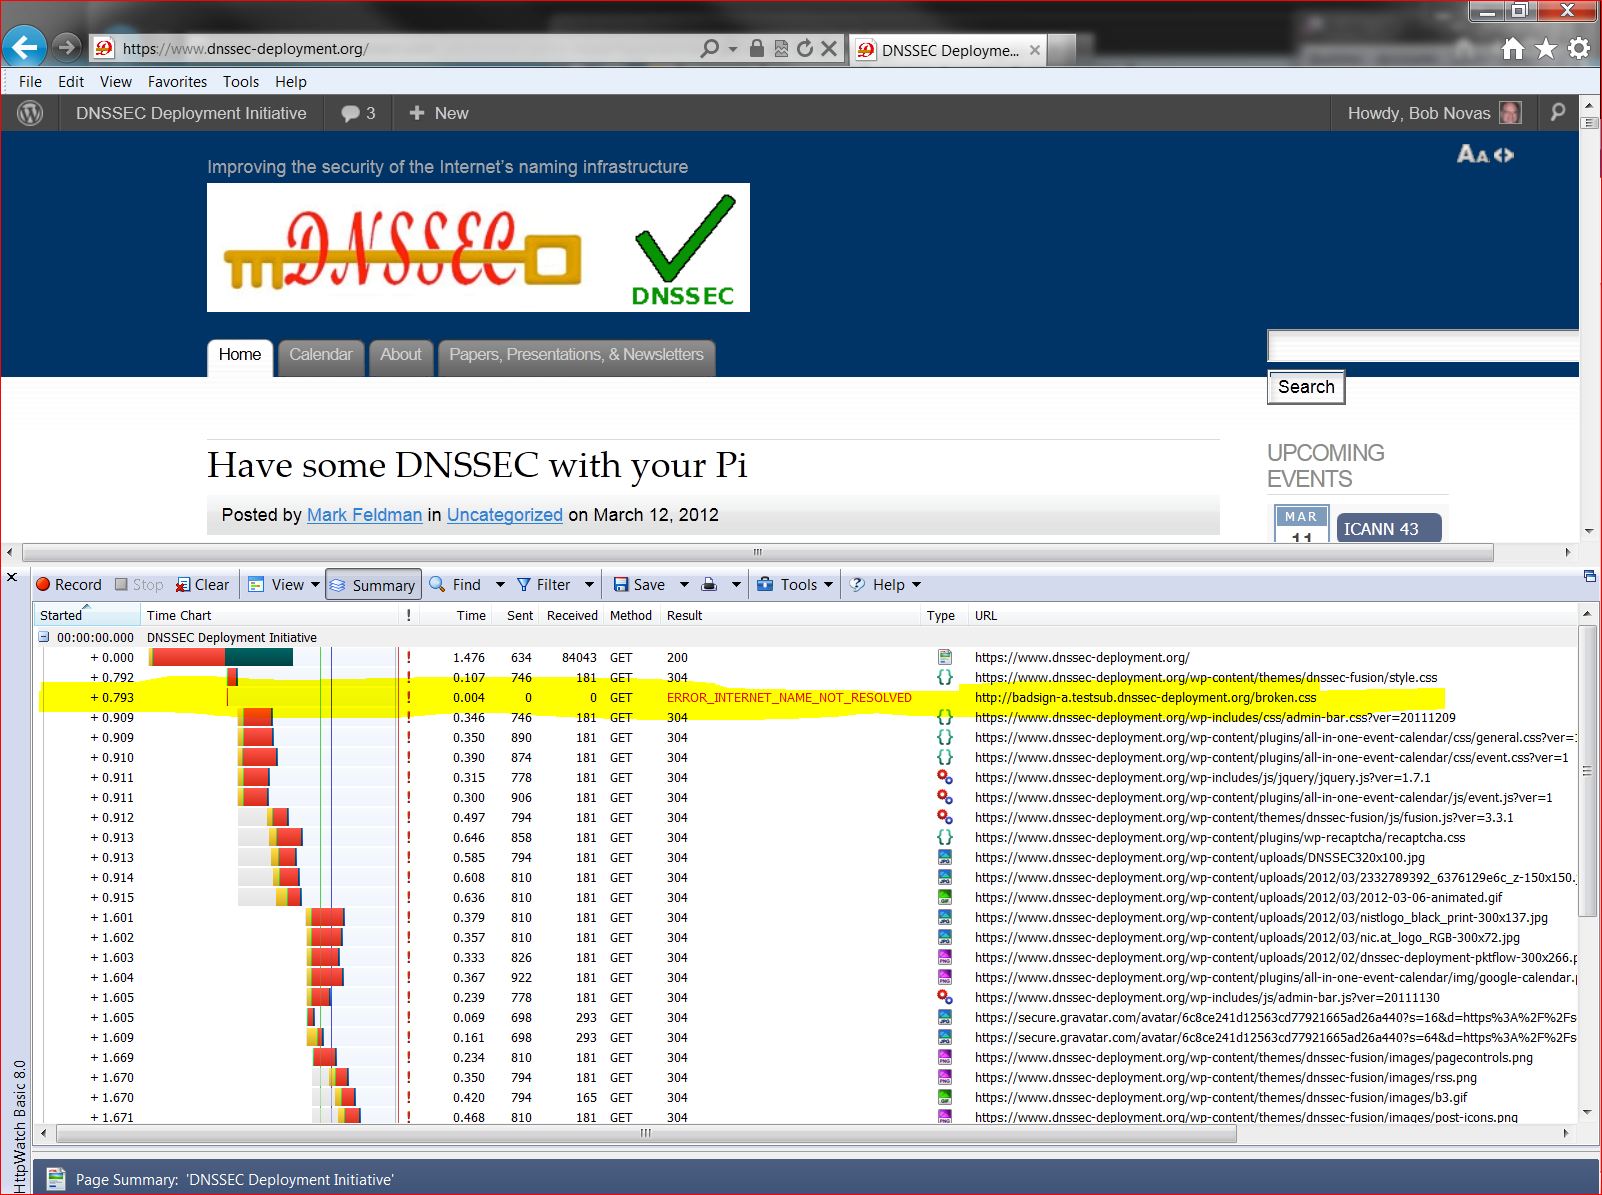Click the Search button
Screen dimensions: 1602x1195
(x=1306, y=387)
